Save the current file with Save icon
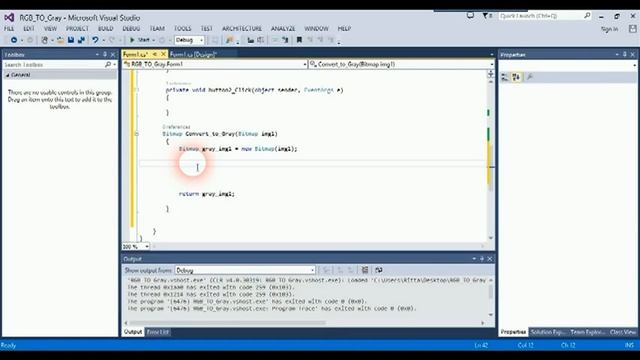The width and height of the screenshot is (640, 360). (x=71, y=40)
